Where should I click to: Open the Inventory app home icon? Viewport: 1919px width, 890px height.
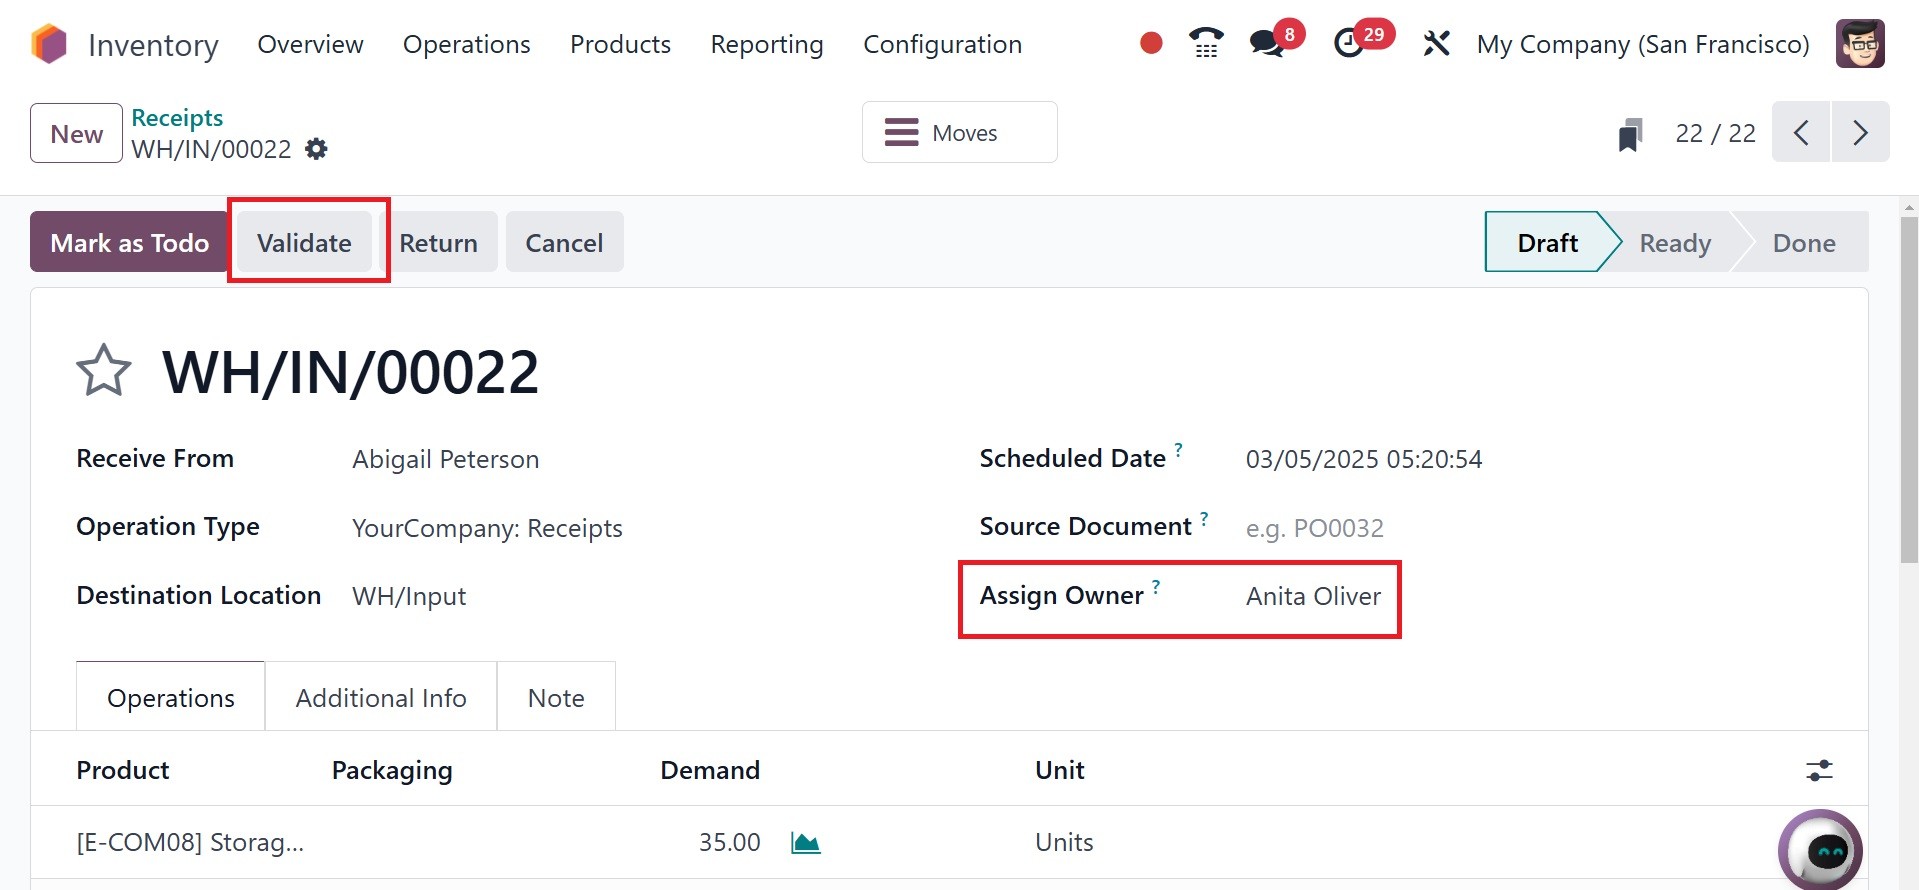coord(49,44)
